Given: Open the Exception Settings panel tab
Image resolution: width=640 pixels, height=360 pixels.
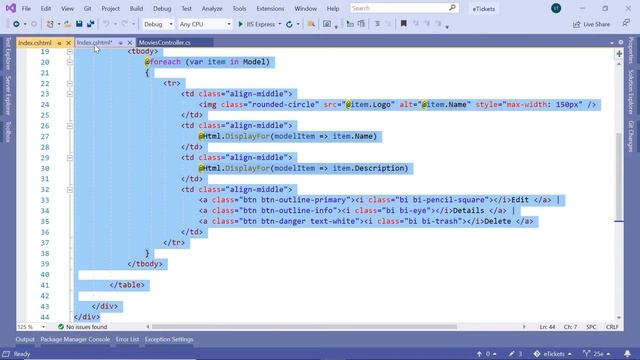Looking at the screenshot, I should pyautogui.click(x=169, y=339).
